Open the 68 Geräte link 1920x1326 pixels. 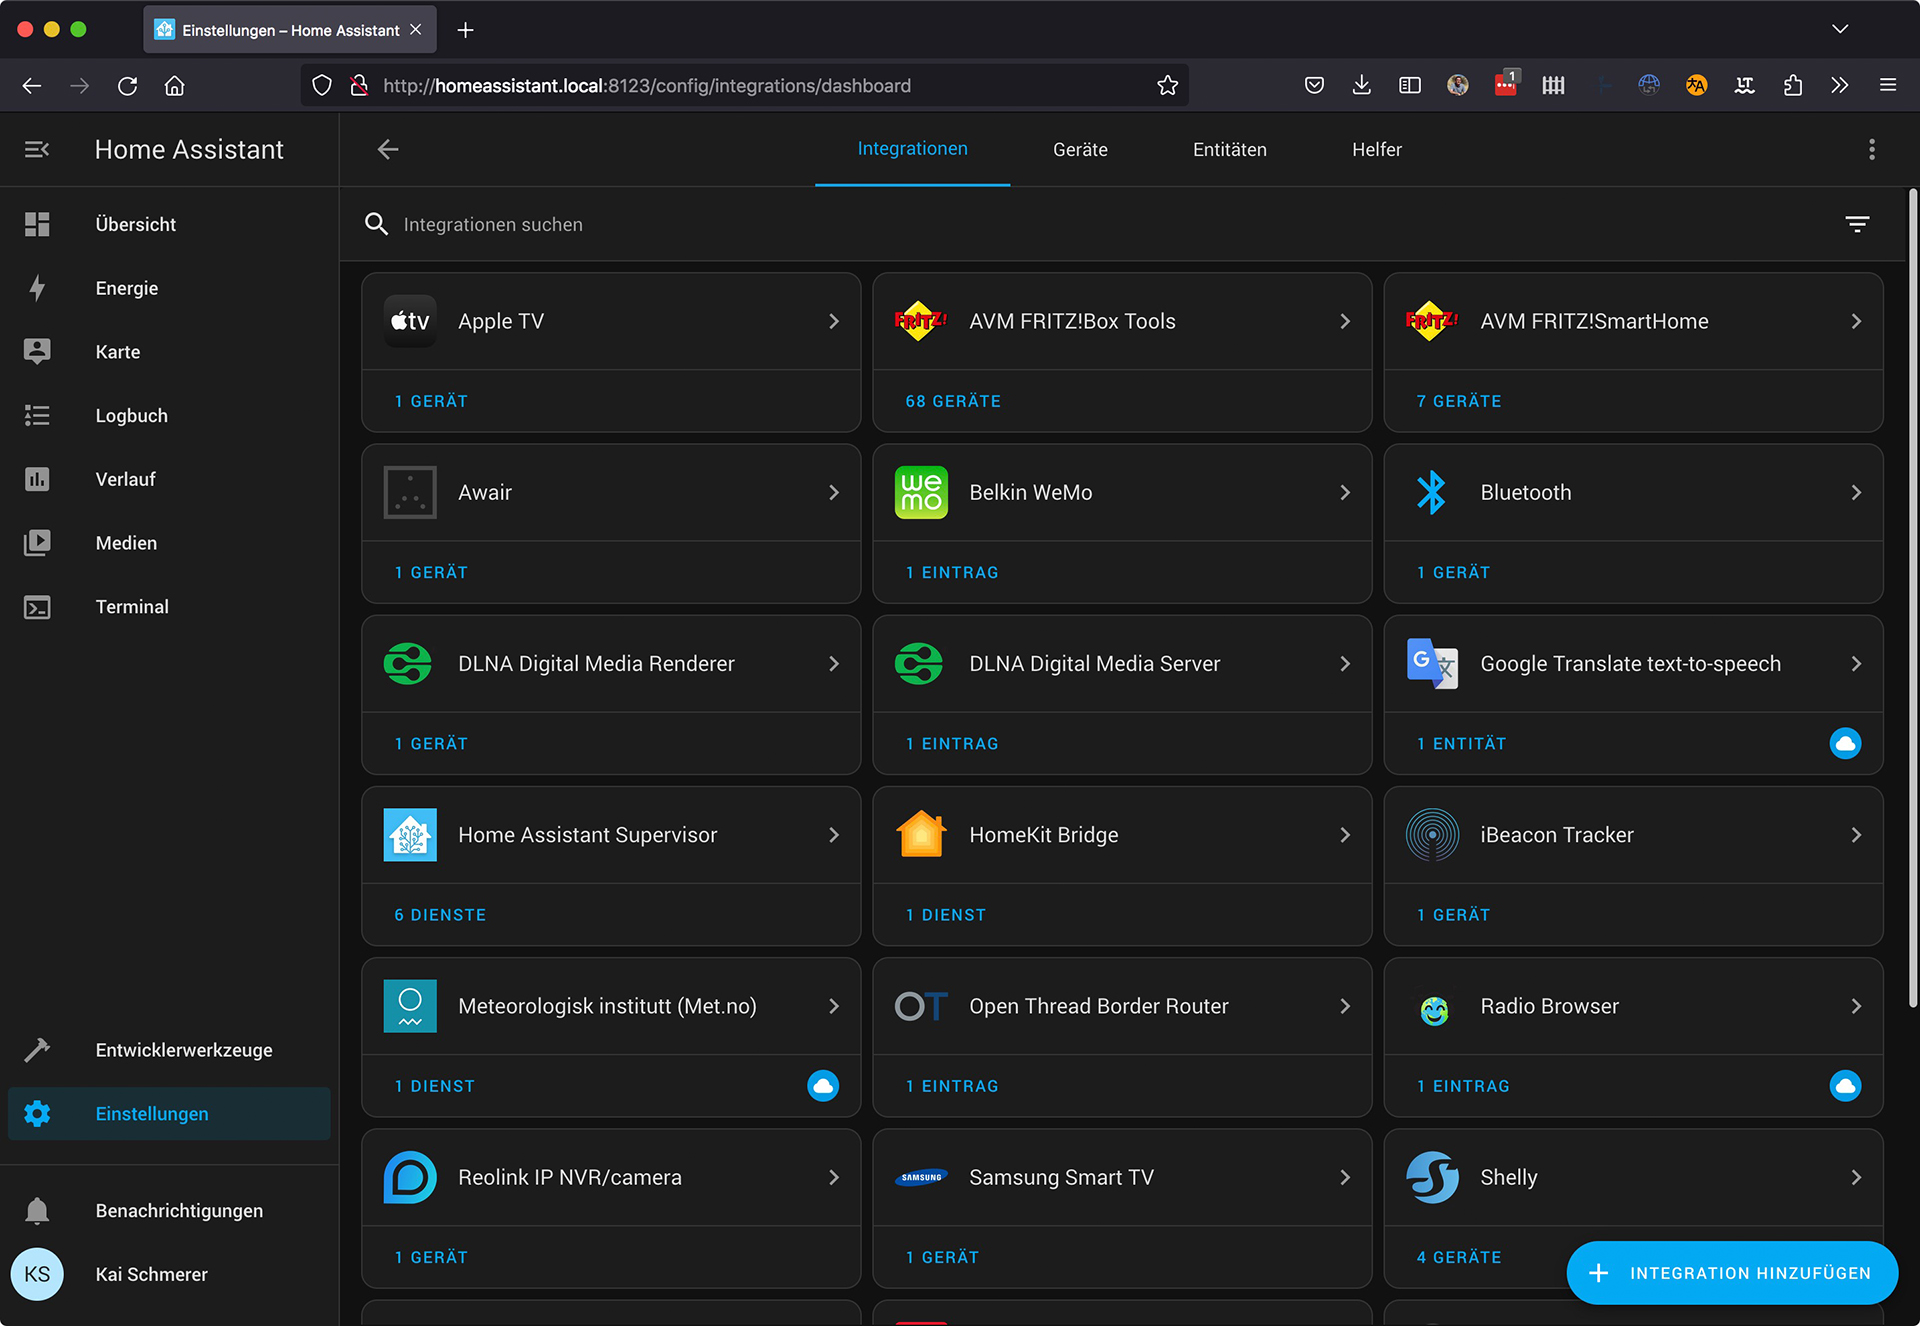(x=952, y=401)
